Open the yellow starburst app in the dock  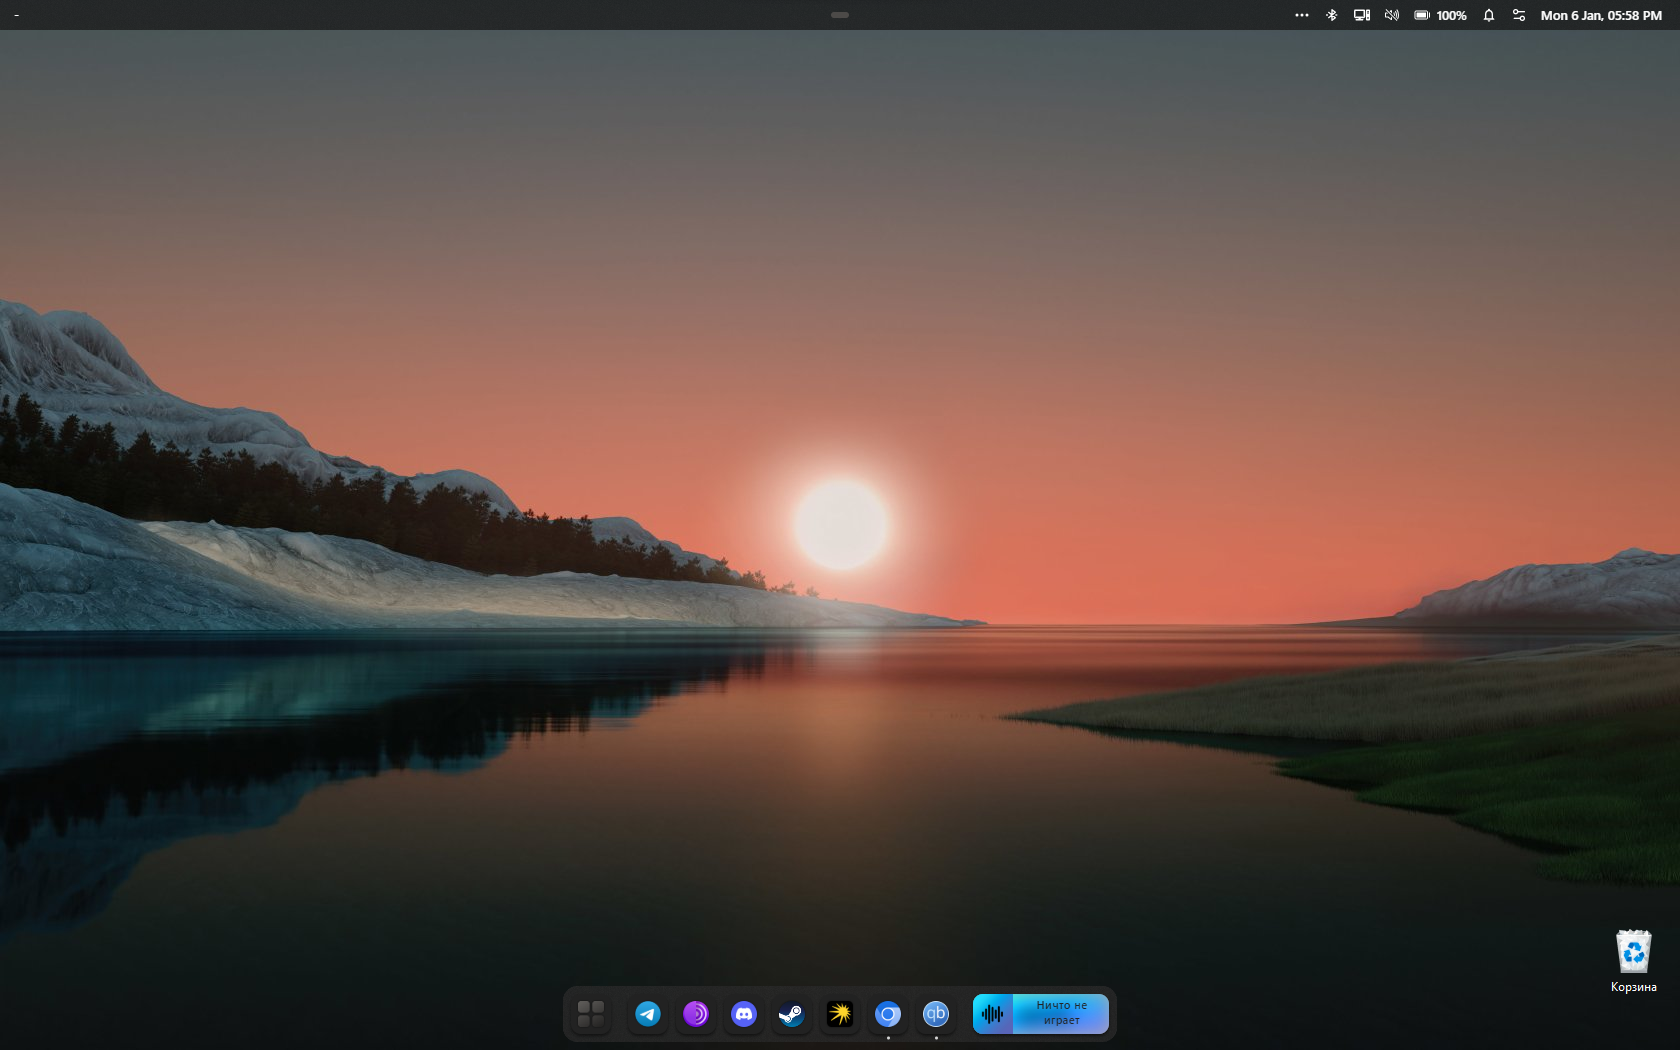point(840,1014)
